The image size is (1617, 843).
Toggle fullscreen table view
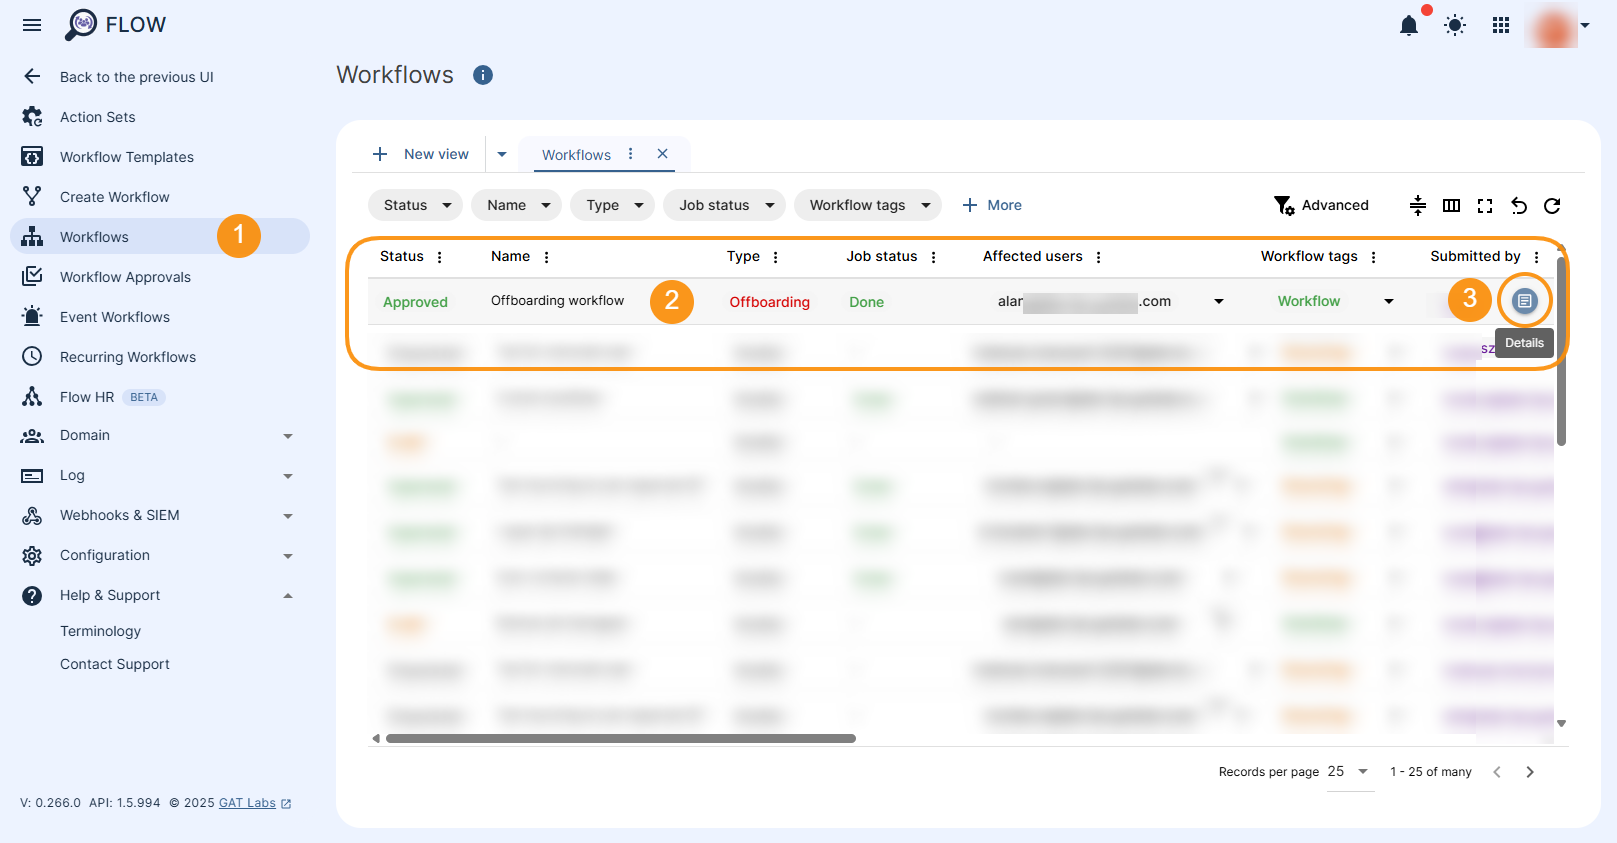tap(1485, 205)
